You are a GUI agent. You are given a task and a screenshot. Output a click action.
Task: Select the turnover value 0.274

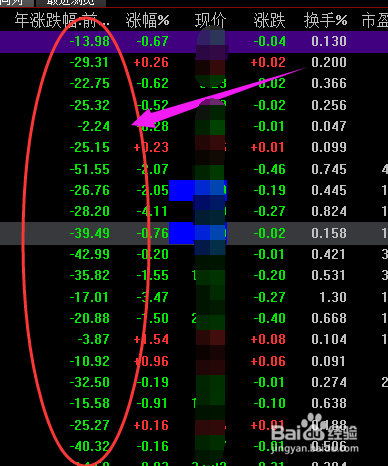329,382
